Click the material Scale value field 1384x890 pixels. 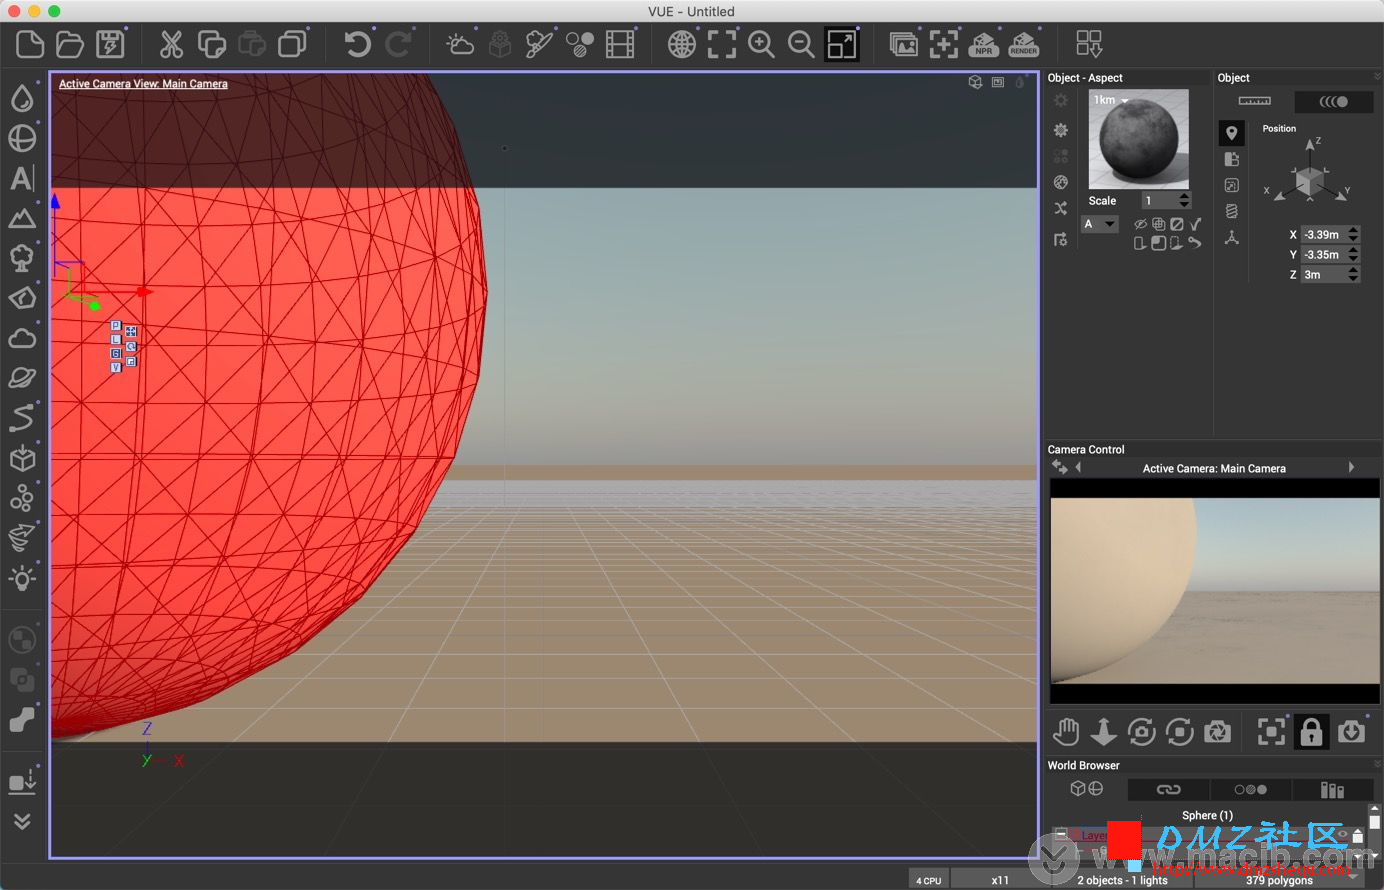point(1159,201)
